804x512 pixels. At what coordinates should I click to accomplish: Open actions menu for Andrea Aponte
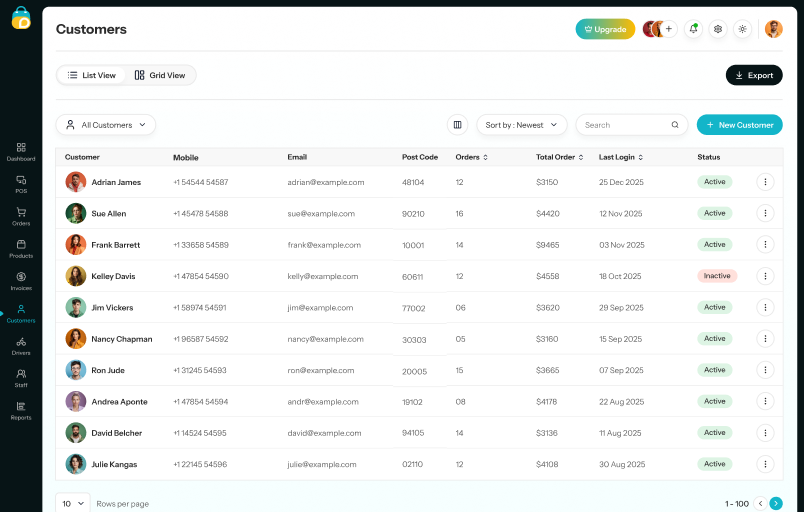tap(765, 401)
